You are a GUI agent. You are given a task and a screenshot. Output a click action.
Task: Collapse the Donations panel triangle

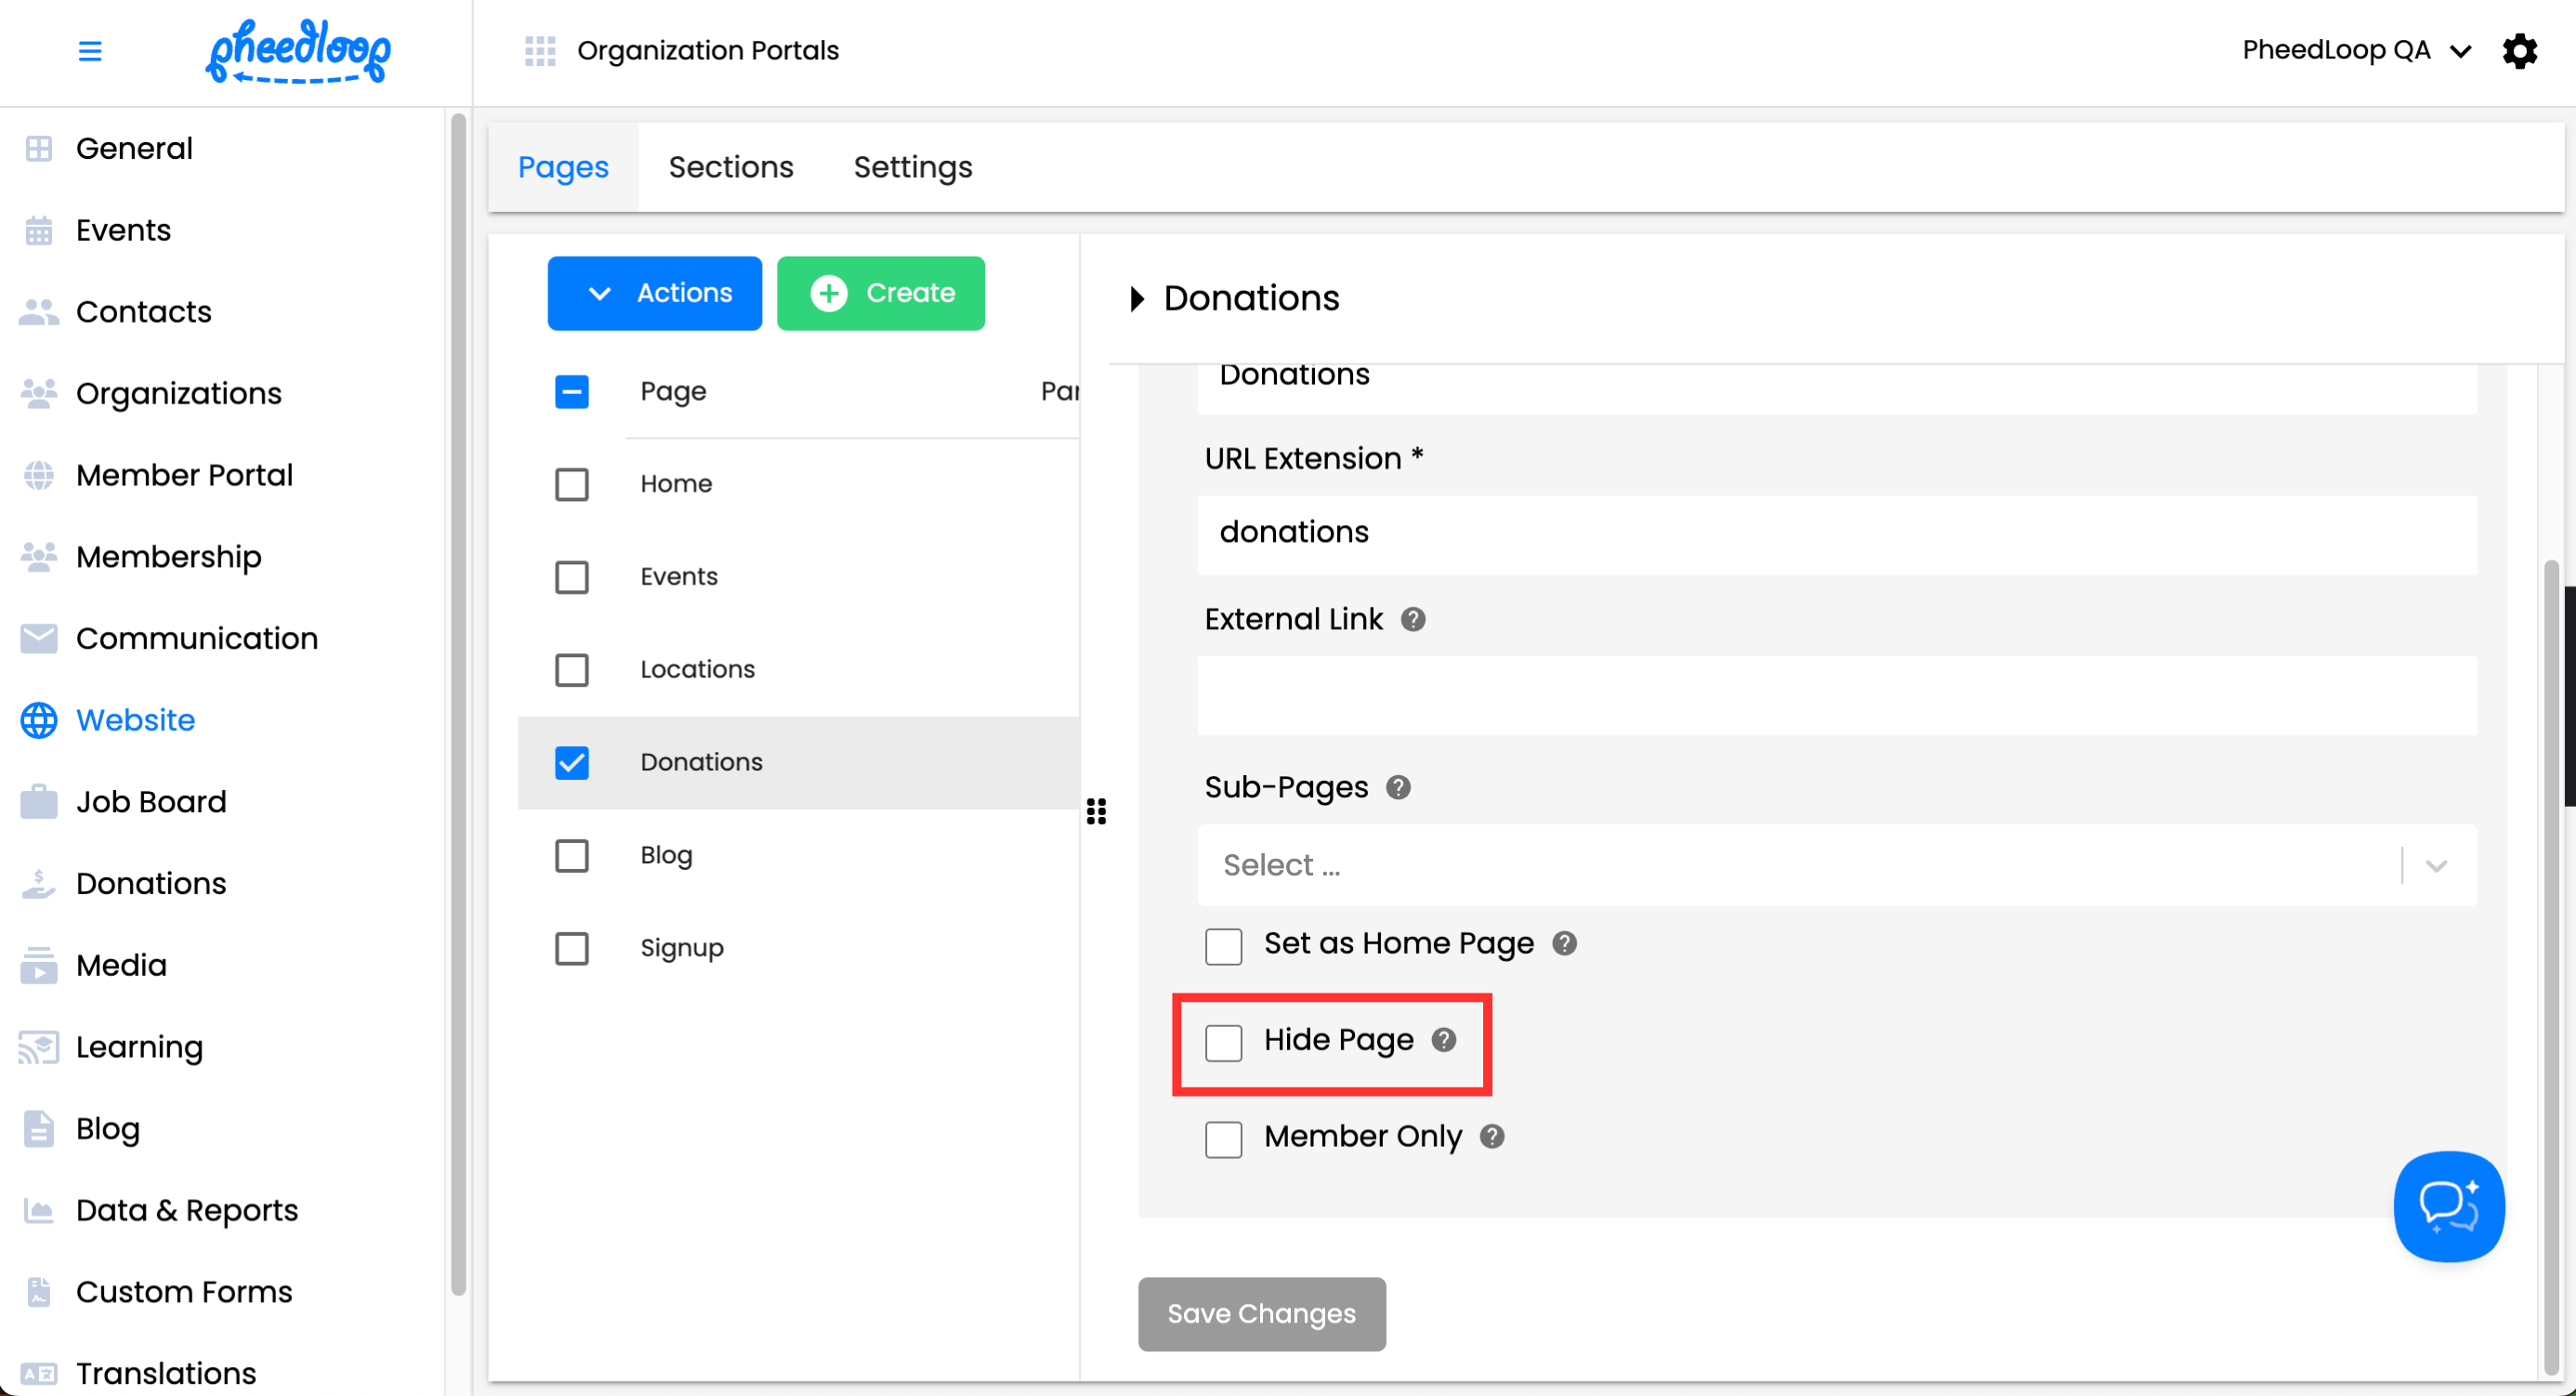coord(1136,298)
